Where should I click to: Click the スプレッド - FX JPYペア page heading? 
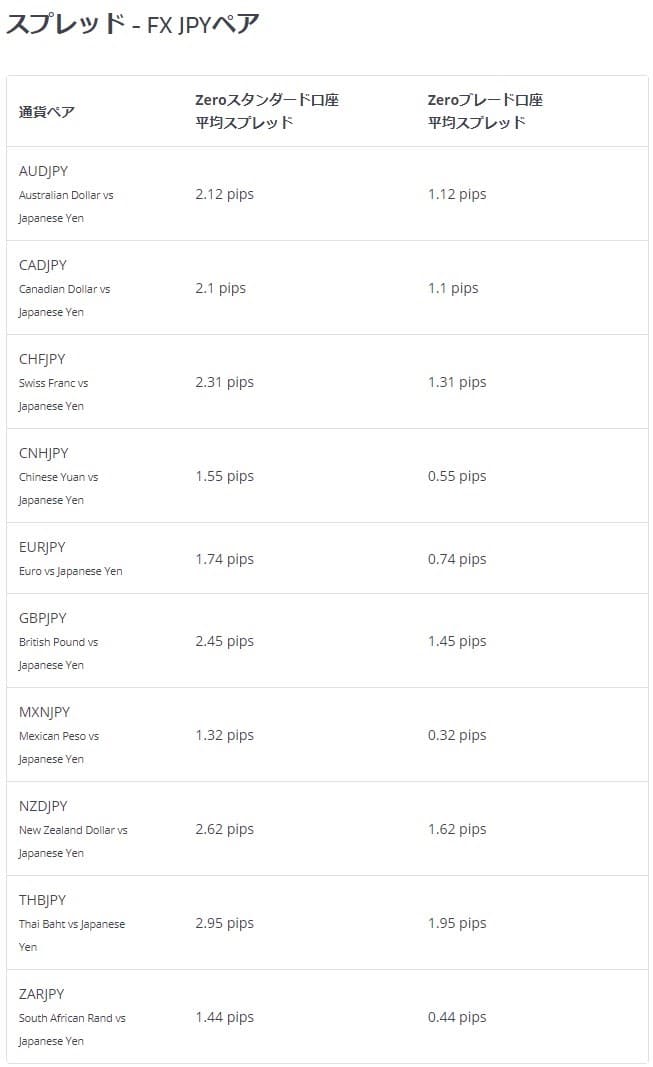click(x=133, y=24)
